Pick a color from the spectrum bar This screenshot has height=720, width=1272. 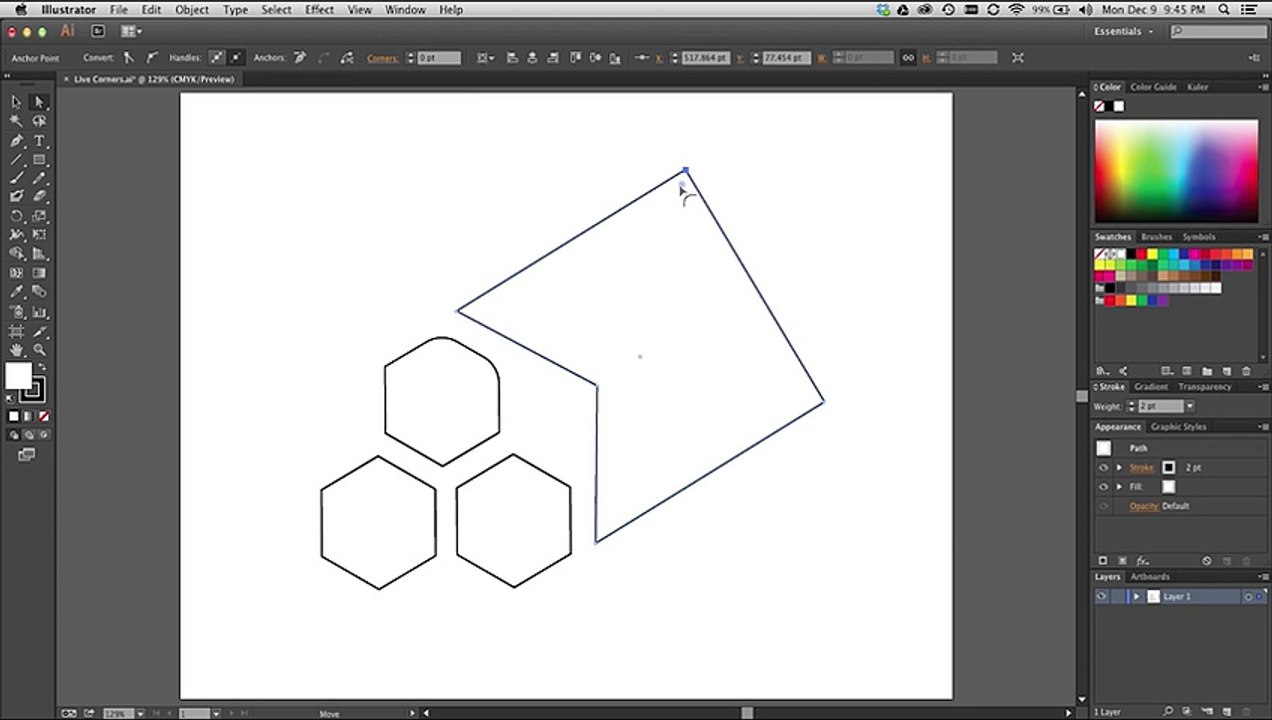click(x=1176, y=171)
